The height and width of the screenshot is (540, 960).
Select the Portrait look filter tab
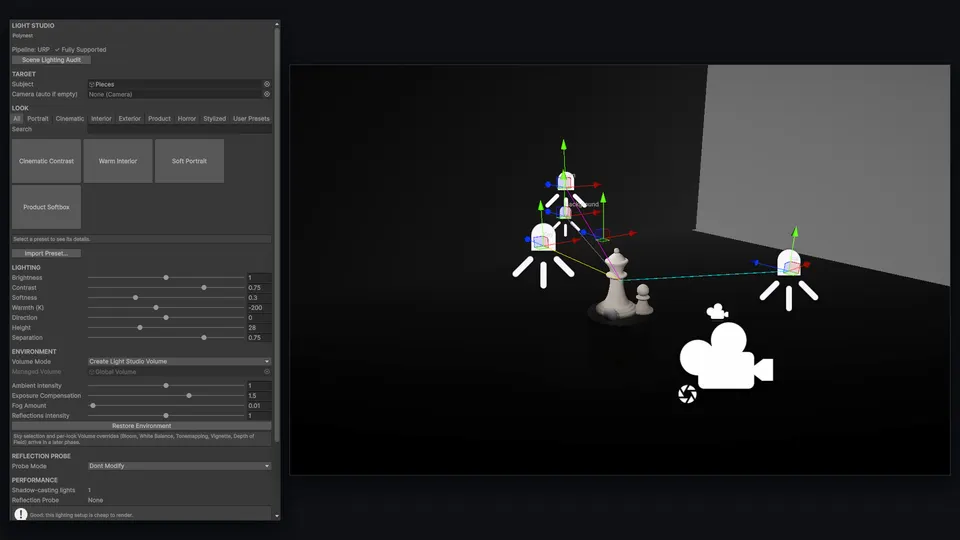pos(38,119)
